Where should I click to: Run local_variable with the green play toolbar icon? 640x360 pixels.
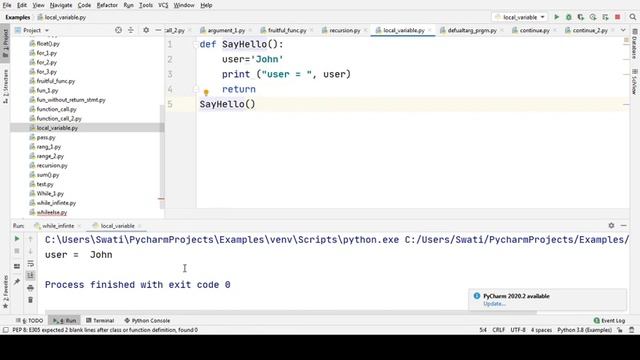click(x=556, y=17)
